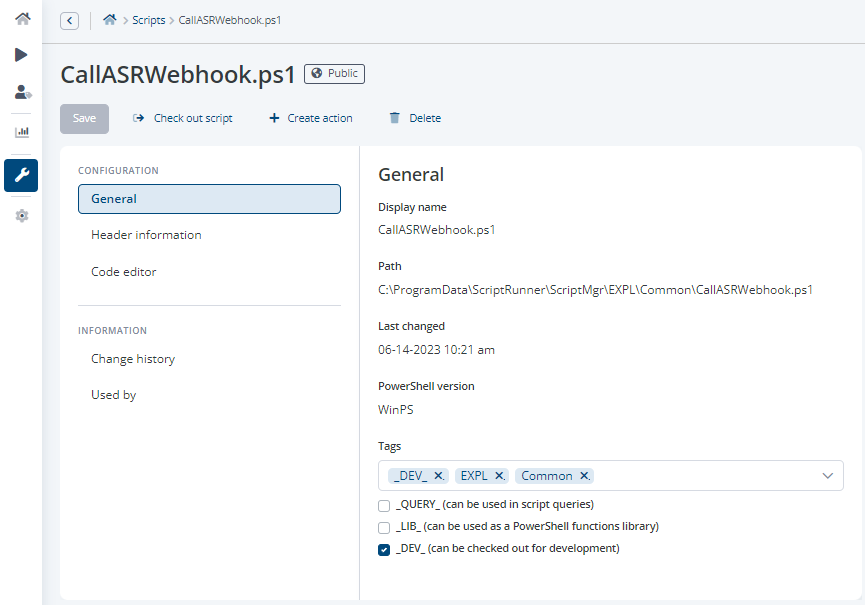Click the Create action button
The width and height of the screenshot is (865, 605).
click(x=311, y=118)
